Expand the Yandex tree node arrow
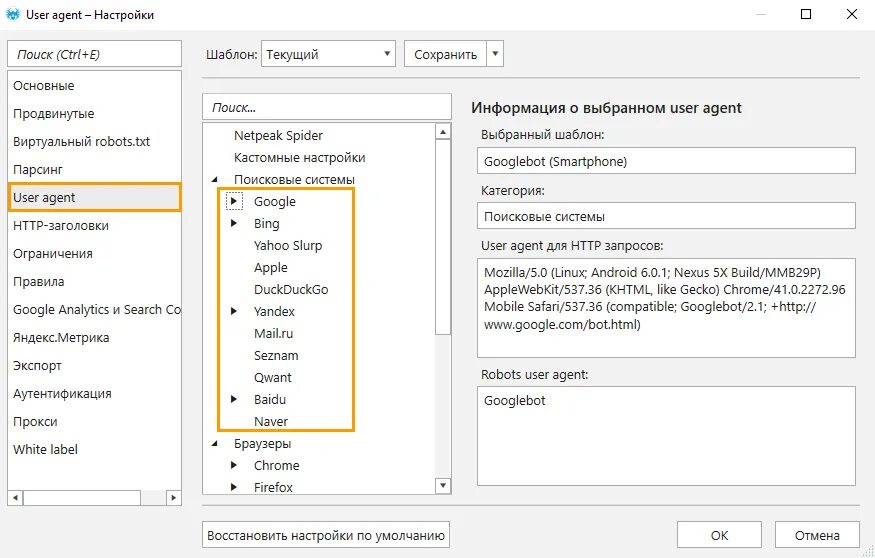 pos(234,311)
